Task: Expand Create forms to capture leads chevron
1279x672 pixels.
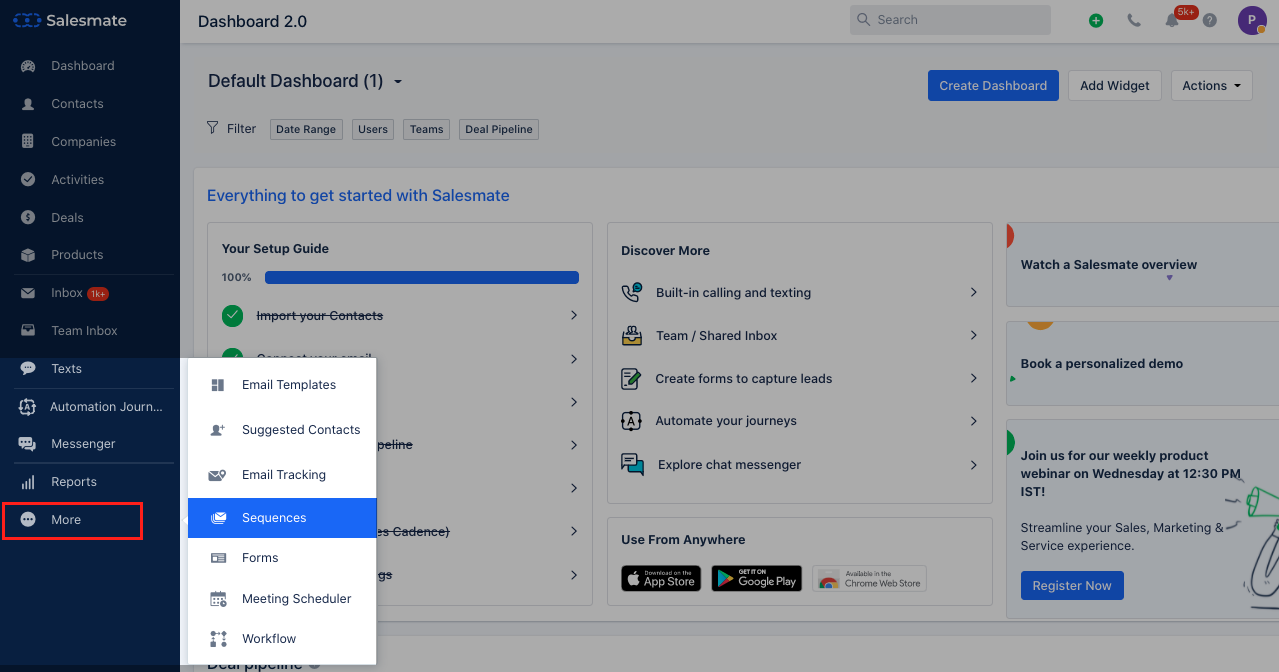Action: pyautogui.click(x=974, y=379)
